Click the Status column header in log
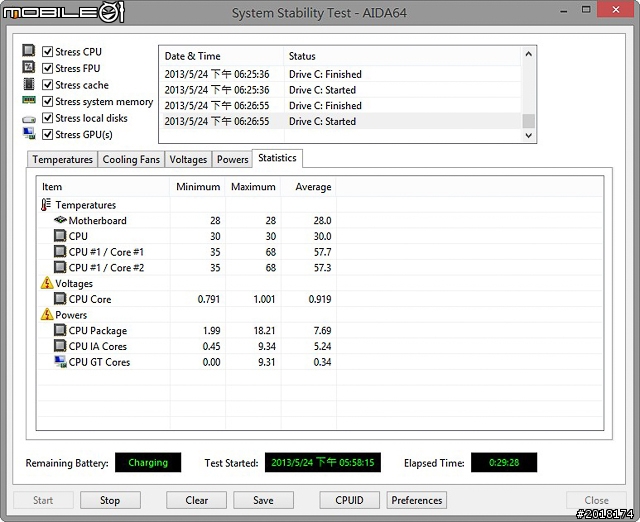Image resolution: width=640 pixels, height=522 pixels. tap(402, 56)
